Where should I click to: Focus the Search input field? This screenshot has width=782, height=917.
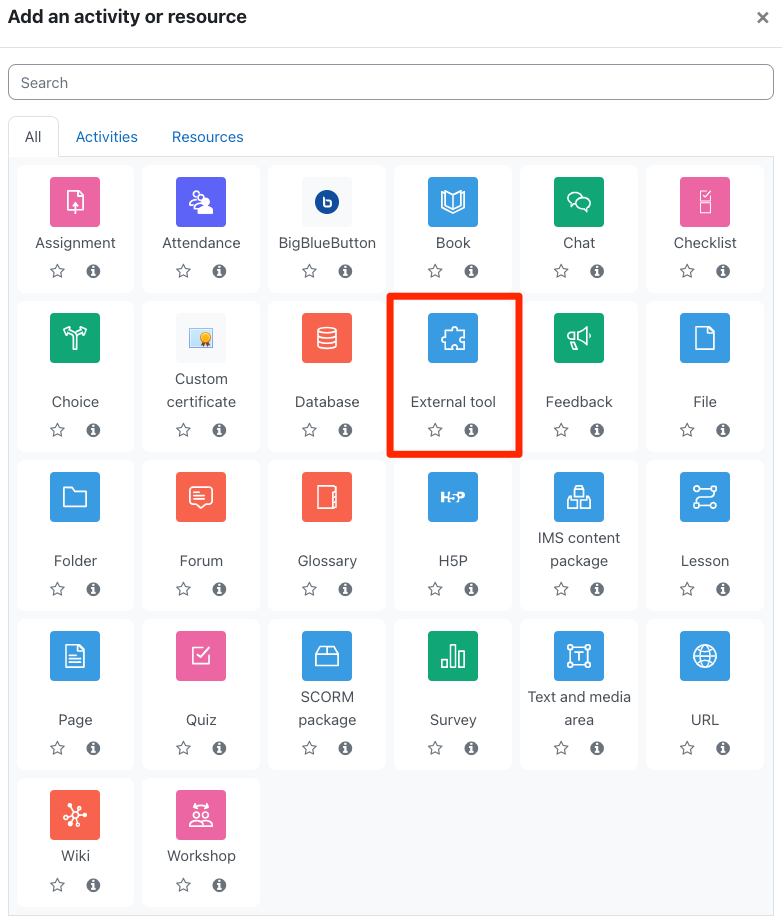click(x=391, y=82)
